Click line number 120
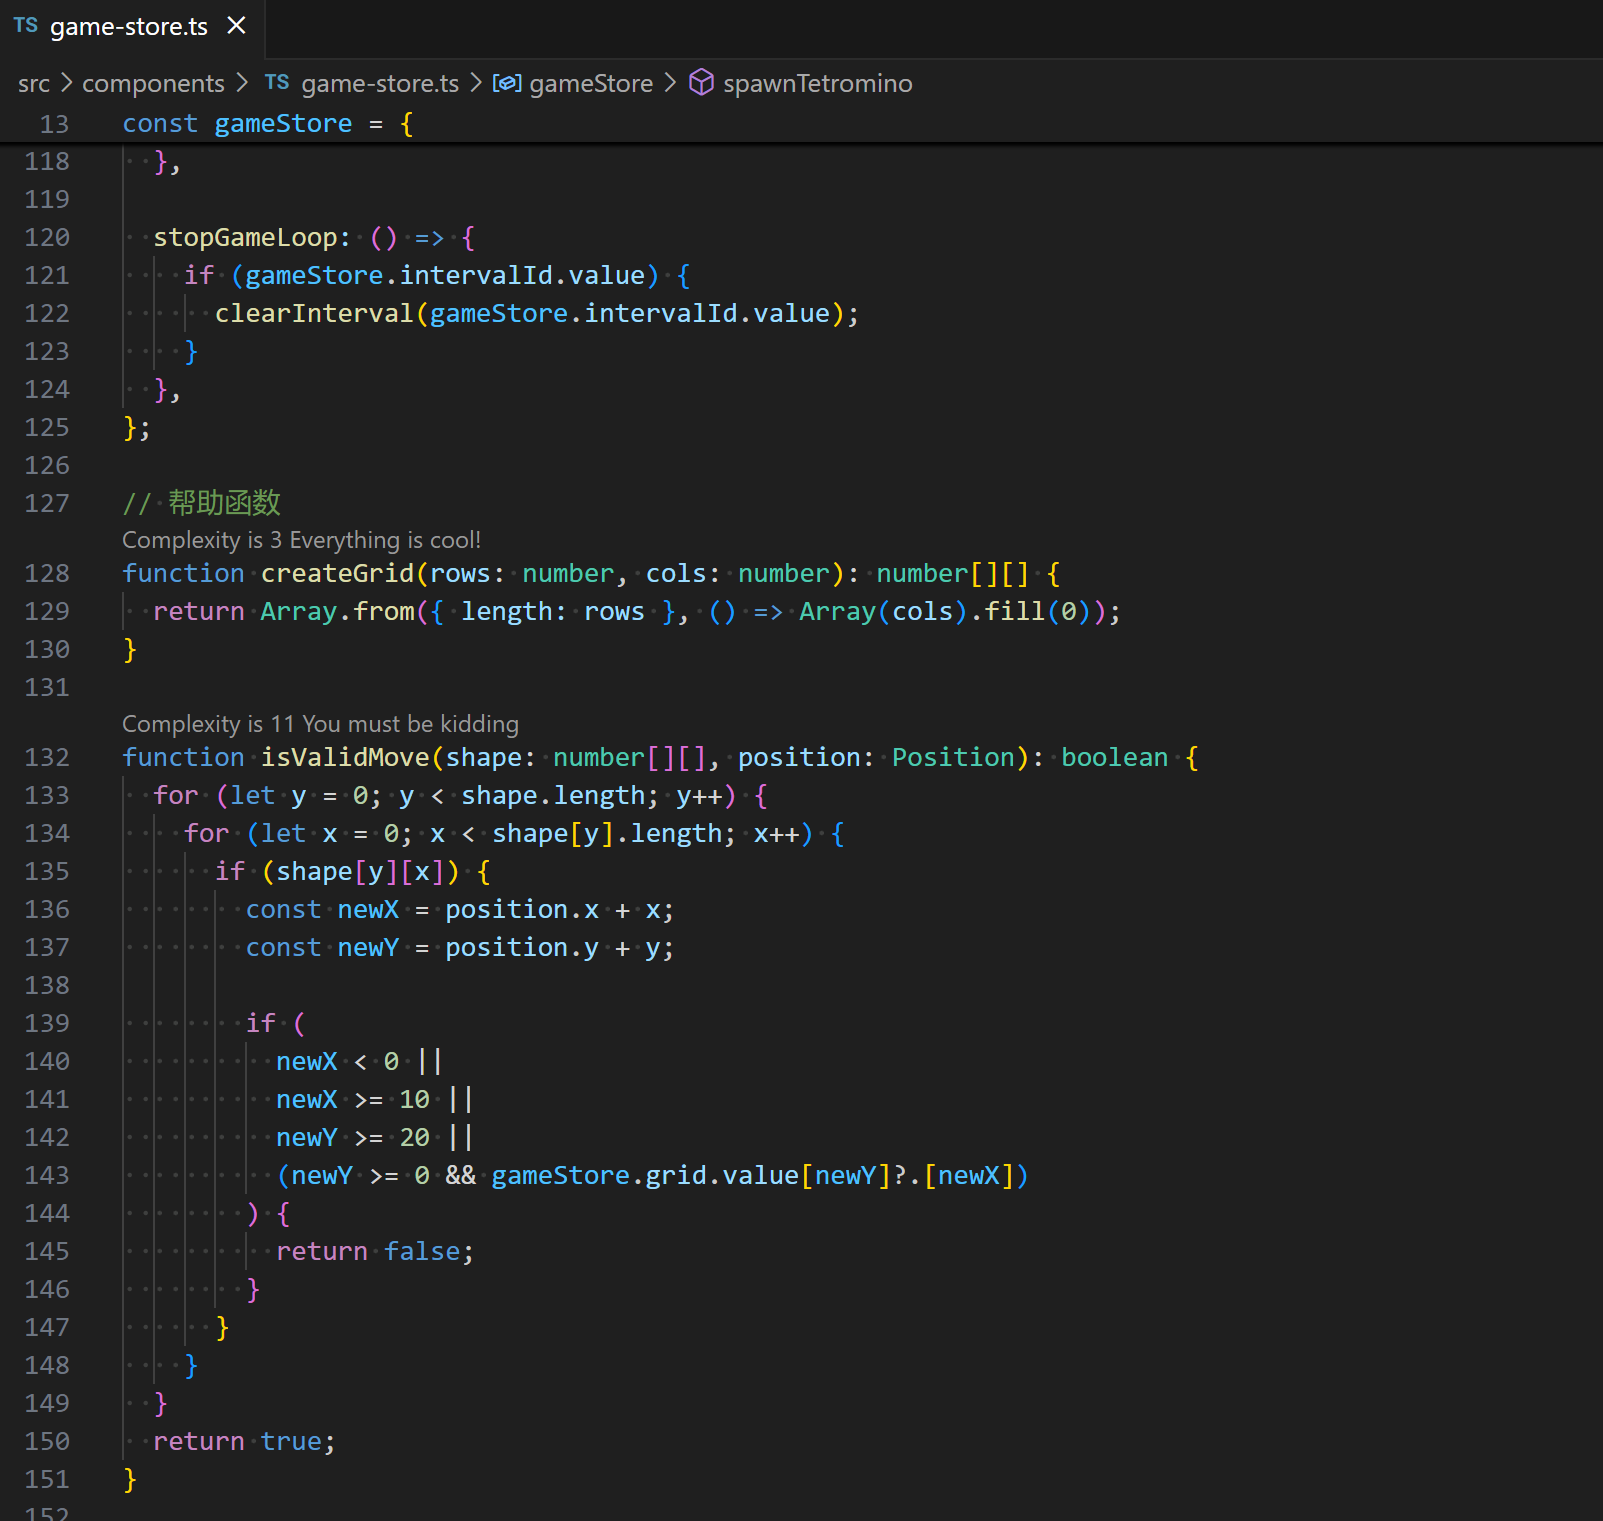This screenshot has width=1603, height=1521. point(47,237)
